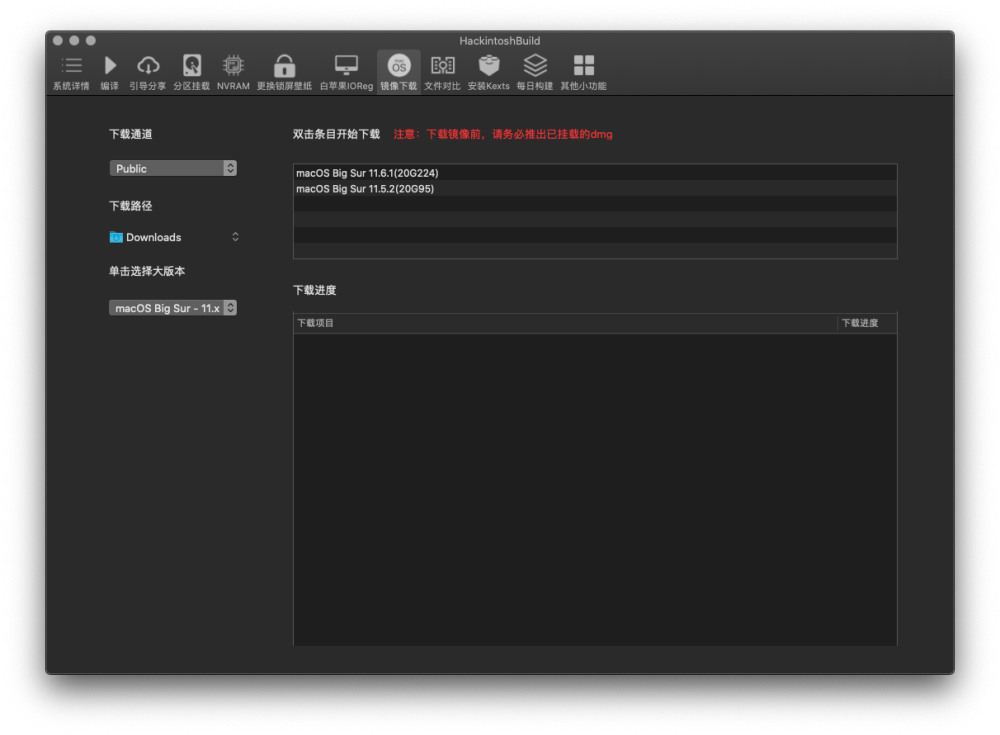Click the window's green zoom button
Viewport: 1000px width, 735px height.
tap(91, 40)
